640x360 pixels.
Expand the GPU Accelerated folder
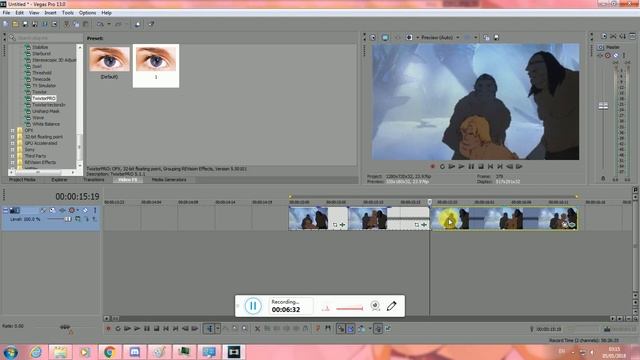pyautogui.click(x=12, y=143)
